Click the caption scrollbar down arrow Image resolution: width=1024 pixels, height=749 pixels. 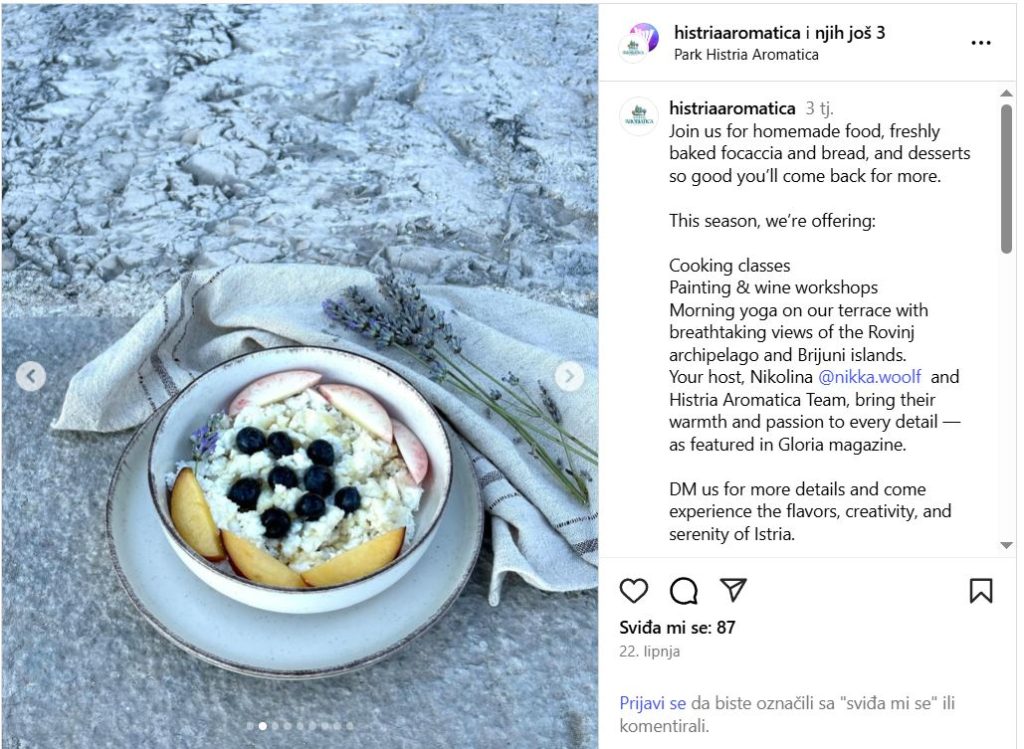tap(1006, 545)
